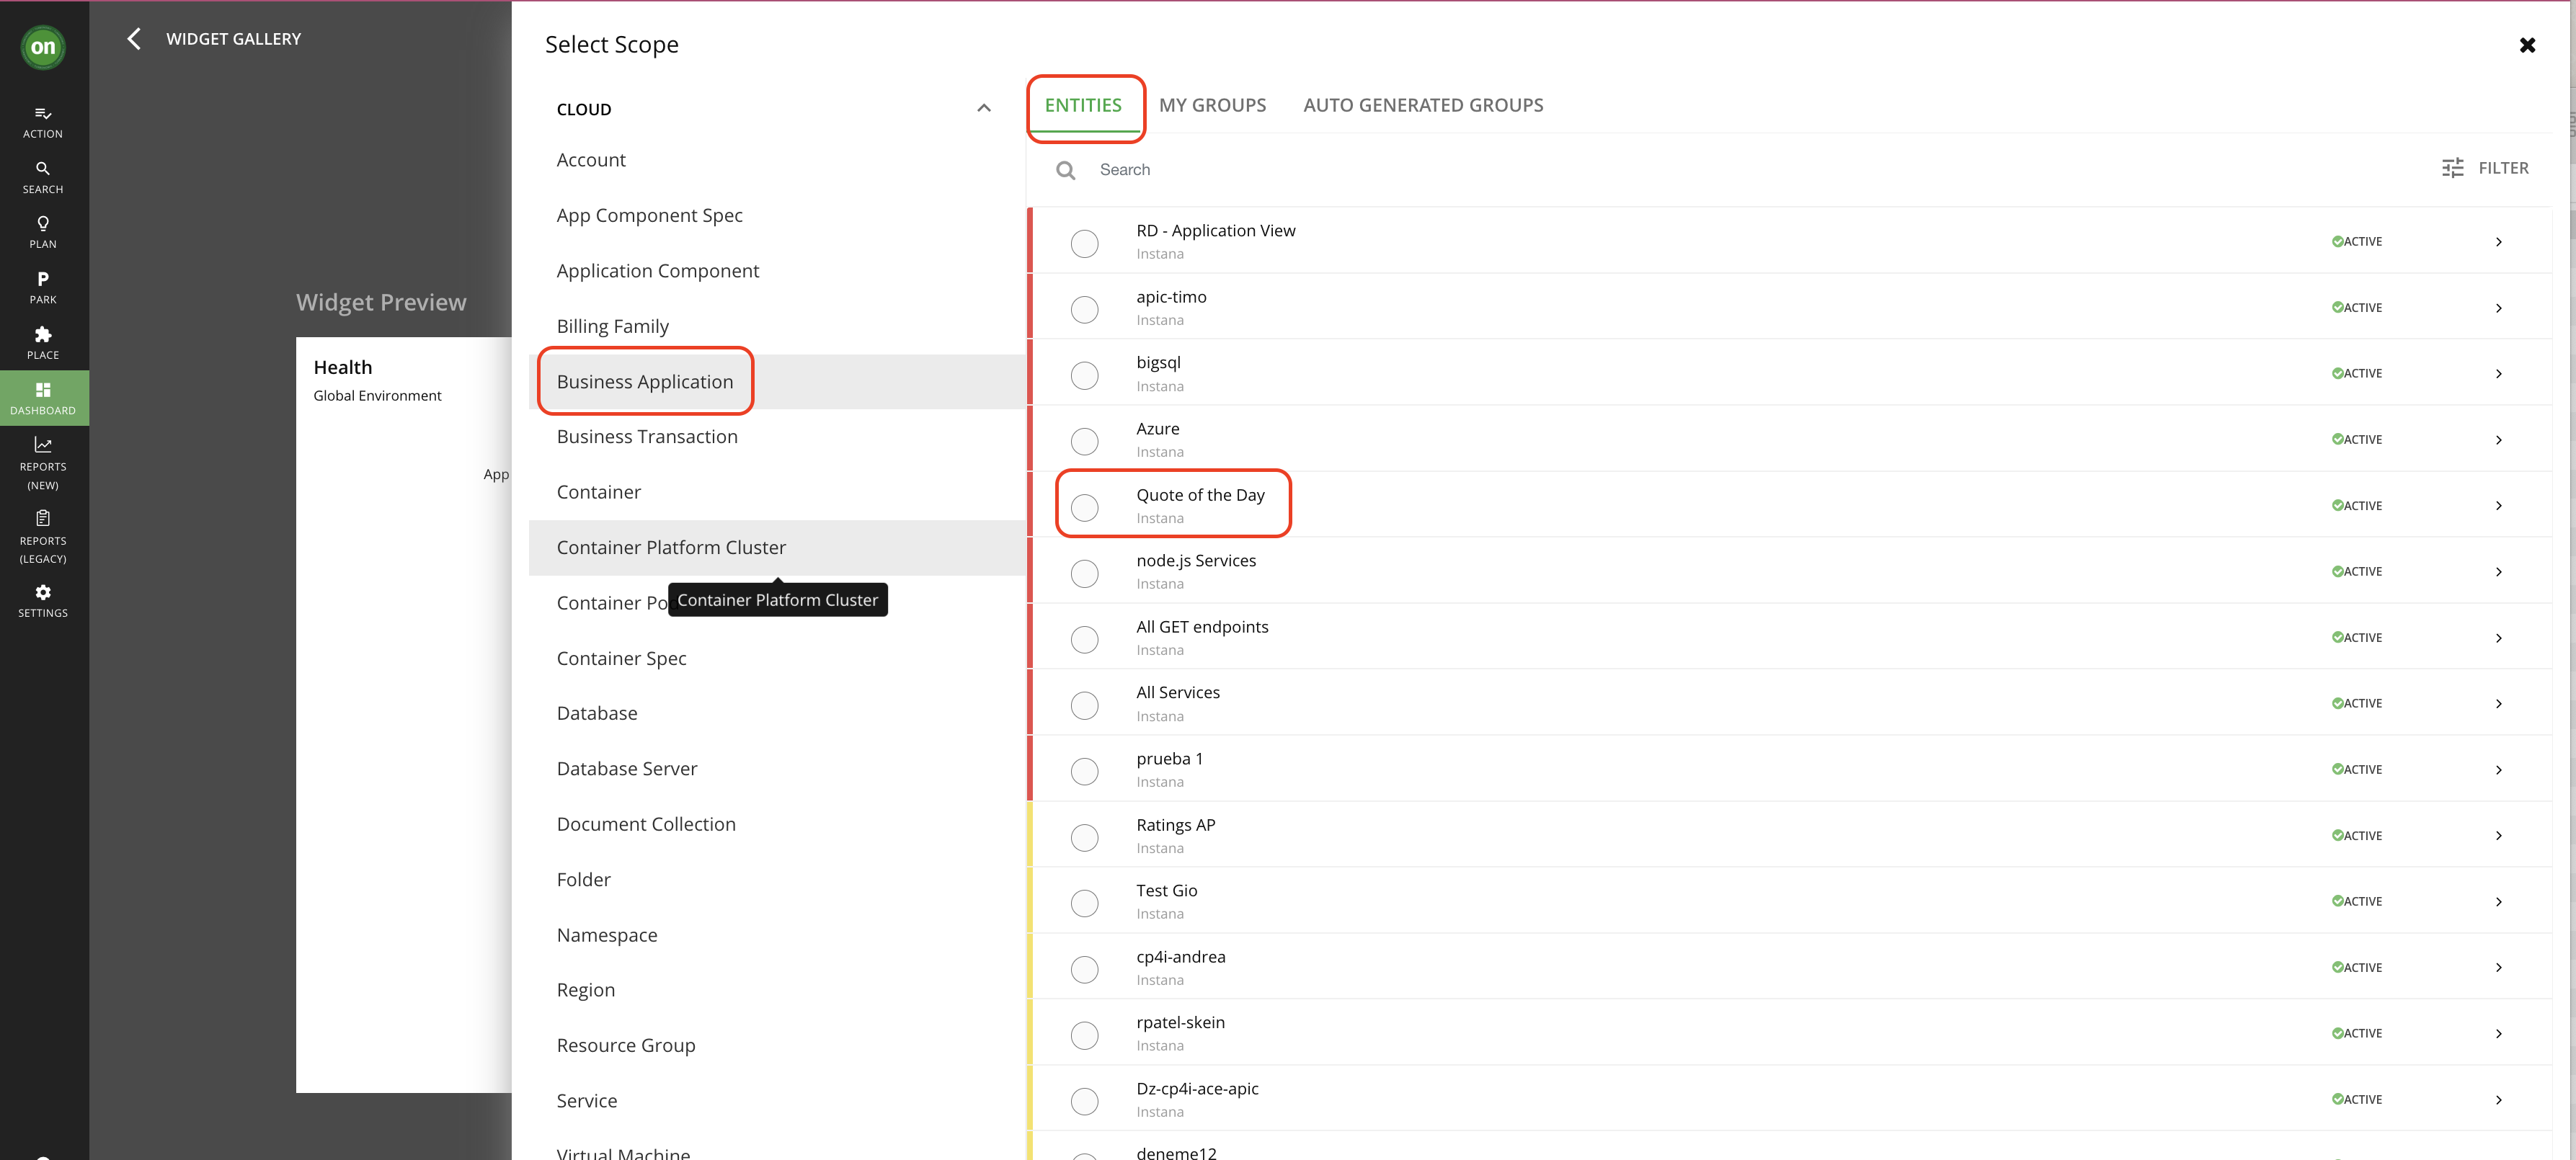The image size is (2576, 1160).
Task: Click the Filter sliders icon
Action: 2452,168
